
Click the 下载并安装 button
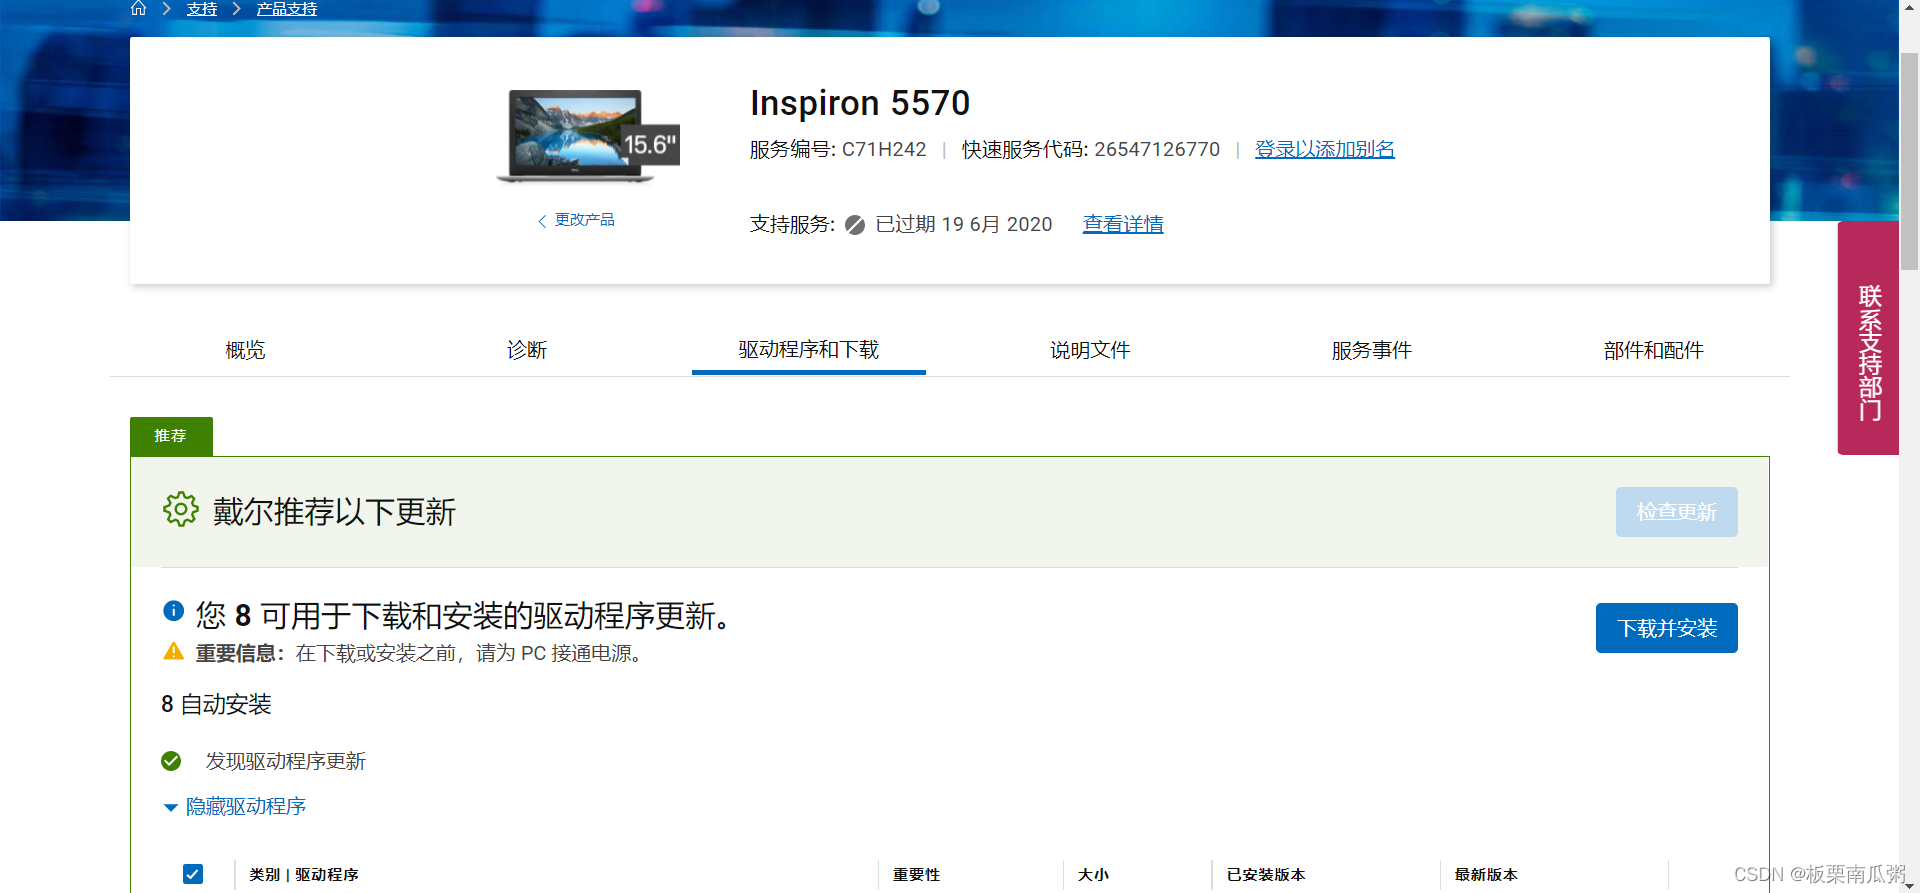click(1666, 628)
